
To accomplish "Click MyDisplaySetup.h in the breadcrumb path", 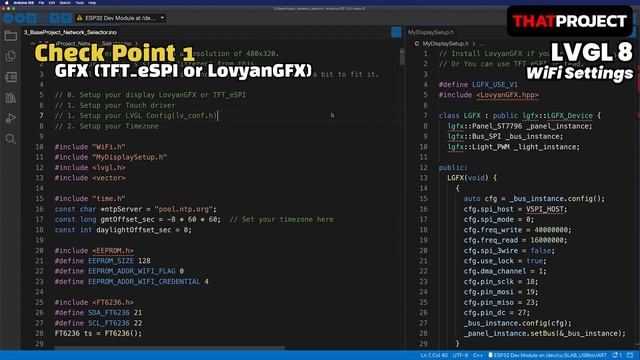I will click(x=445, y=43).
